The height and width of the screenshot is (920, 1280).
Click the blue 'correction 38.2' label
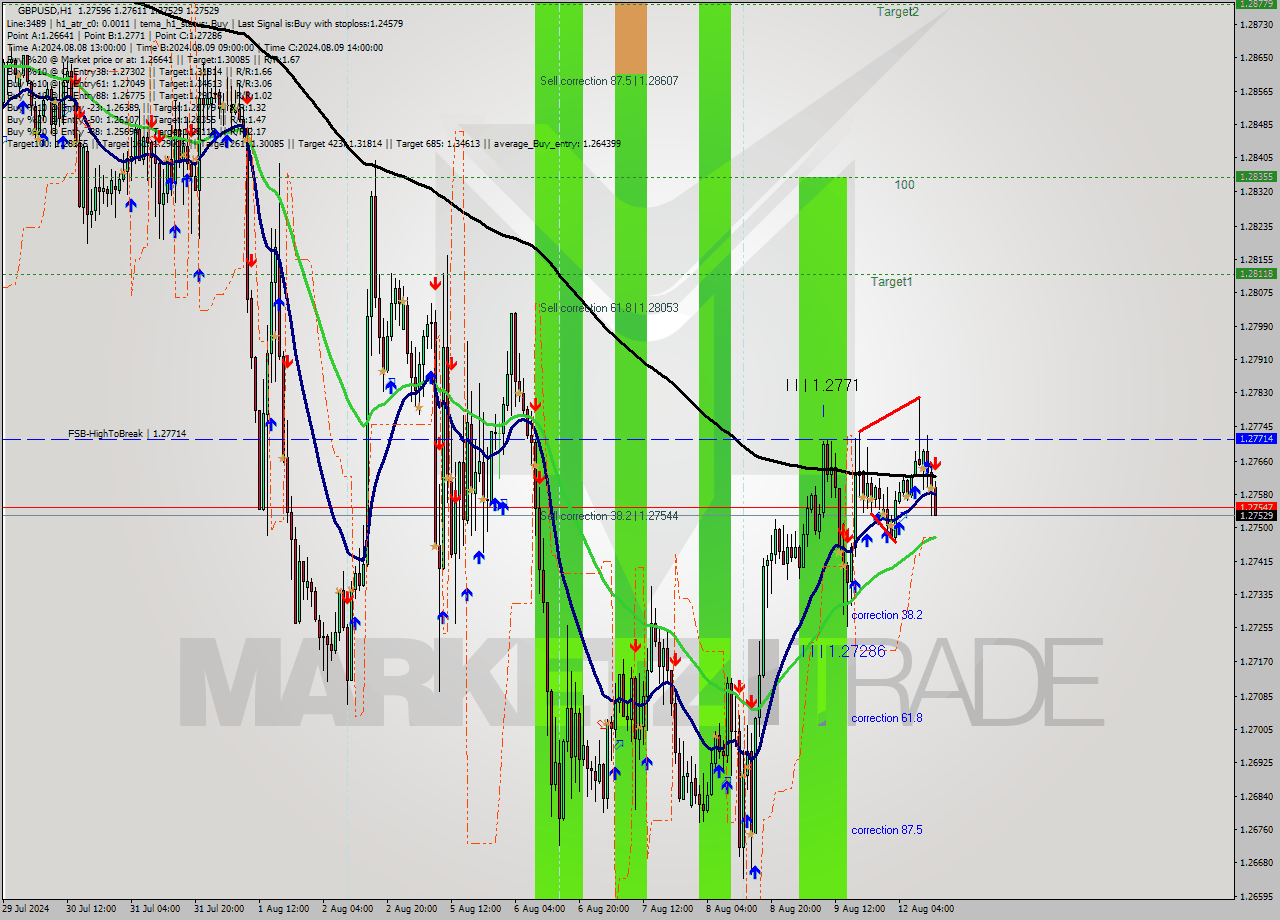coord(887,615)
